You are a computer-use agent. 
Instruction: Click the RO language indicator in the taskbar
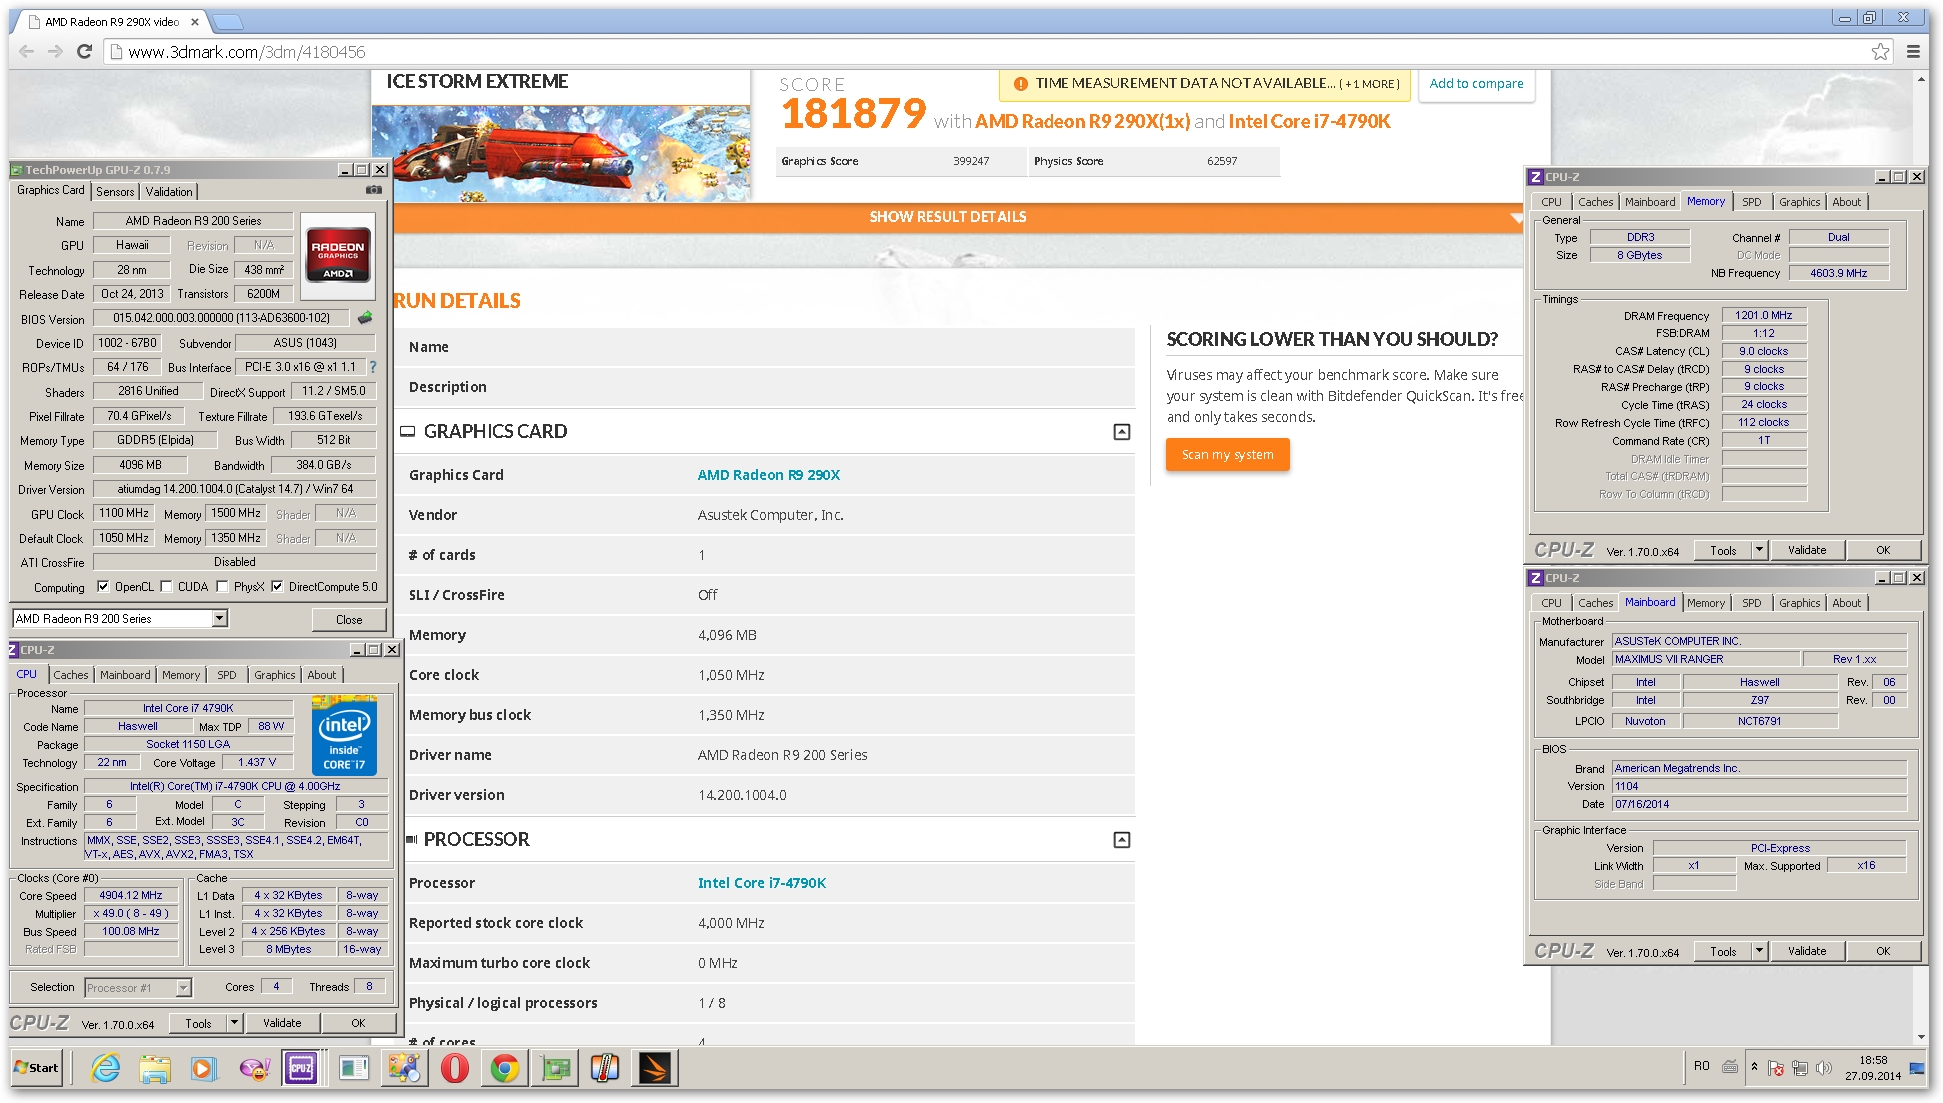tap(1702, 1067)
